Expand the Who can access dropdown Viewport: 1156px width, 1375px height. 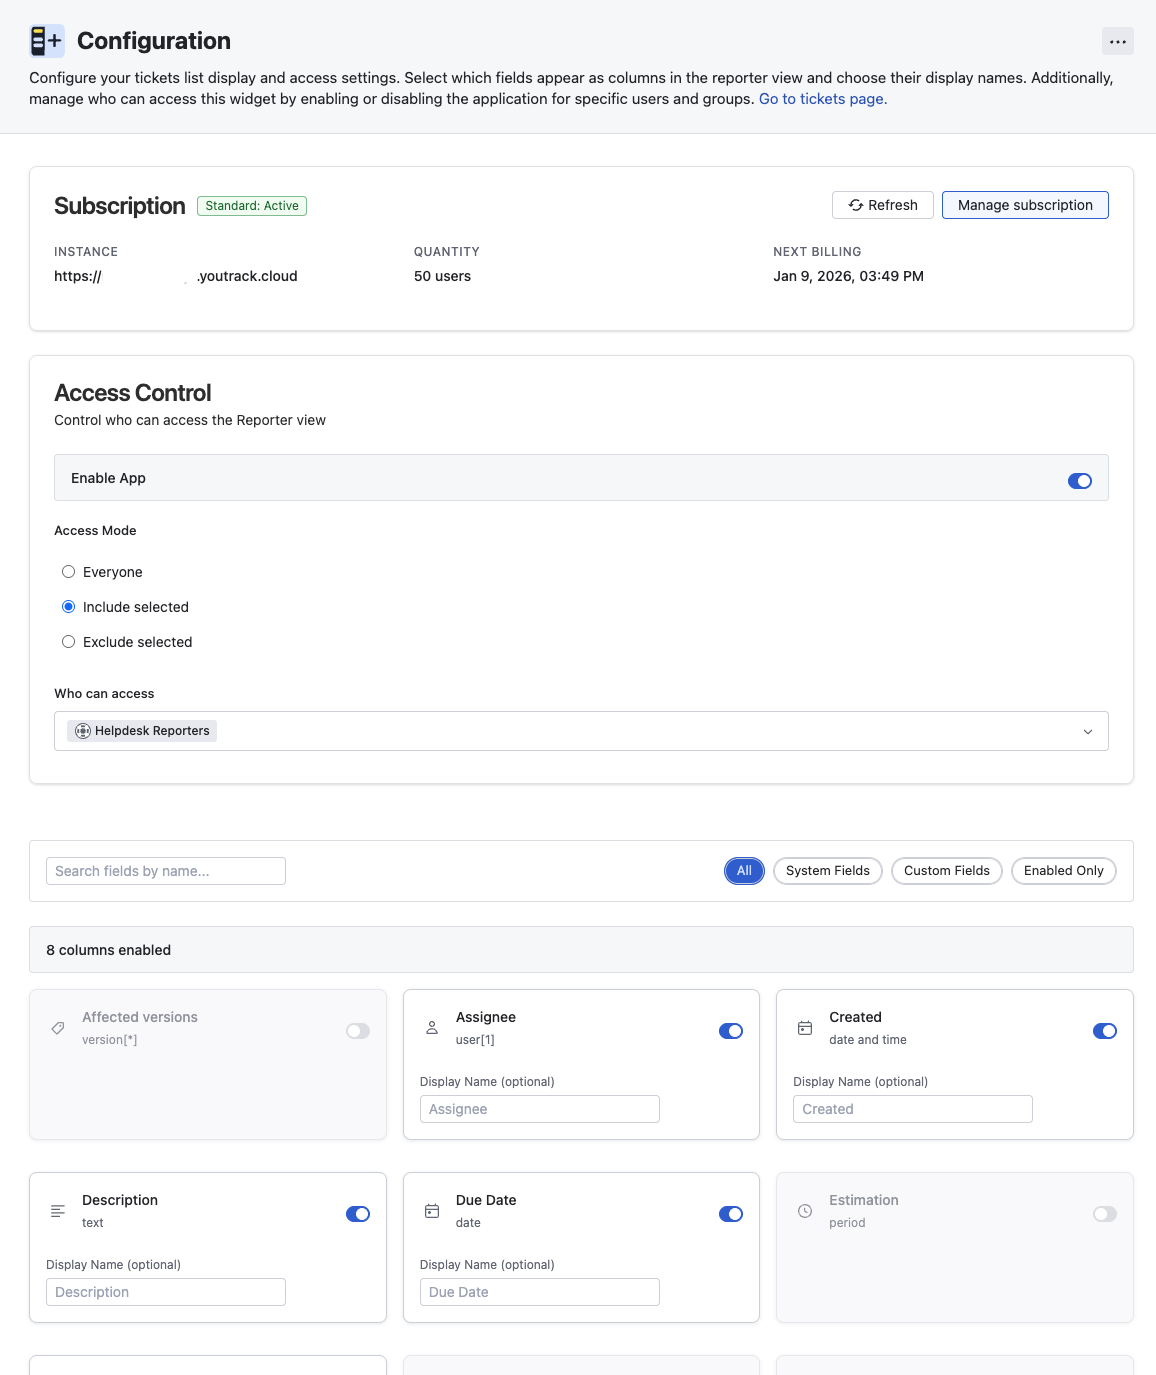click(1088, 731)
